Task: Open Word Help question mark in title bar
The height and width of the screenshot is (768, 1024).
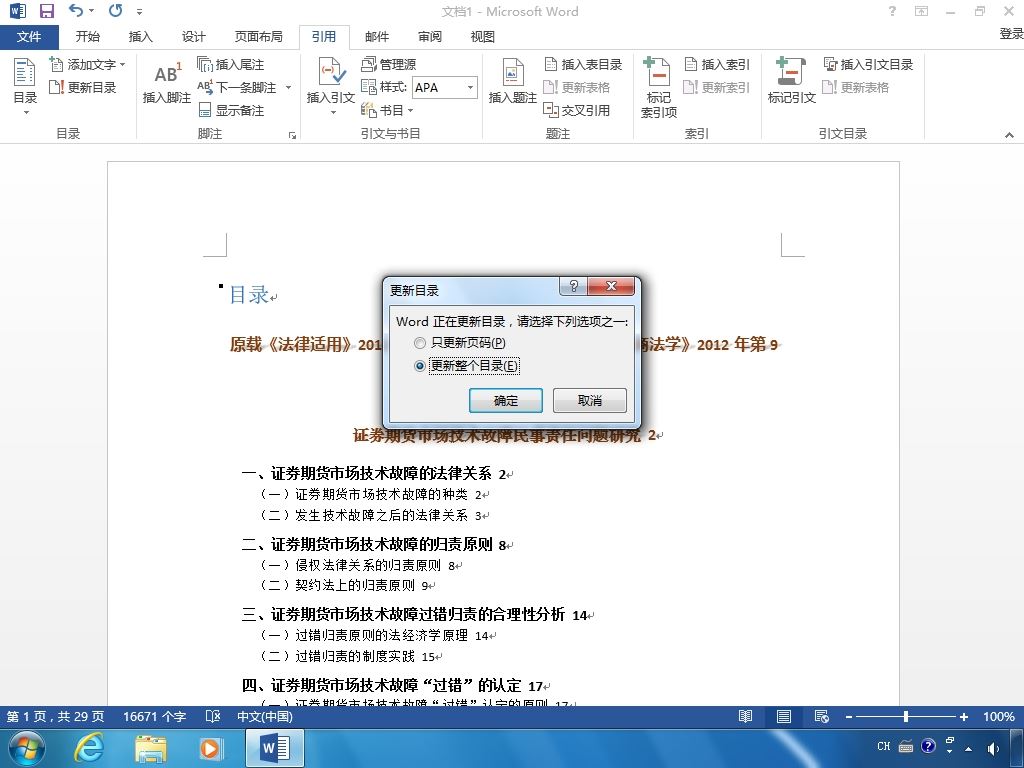Action: [x=892, y=11]
